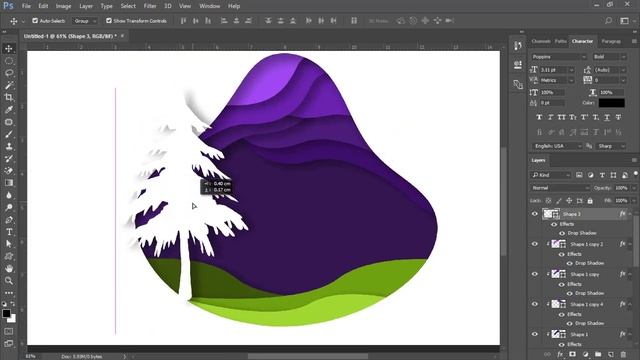Click the Opacity value field
Screen dimensions: 640x360
click(621, 188)
